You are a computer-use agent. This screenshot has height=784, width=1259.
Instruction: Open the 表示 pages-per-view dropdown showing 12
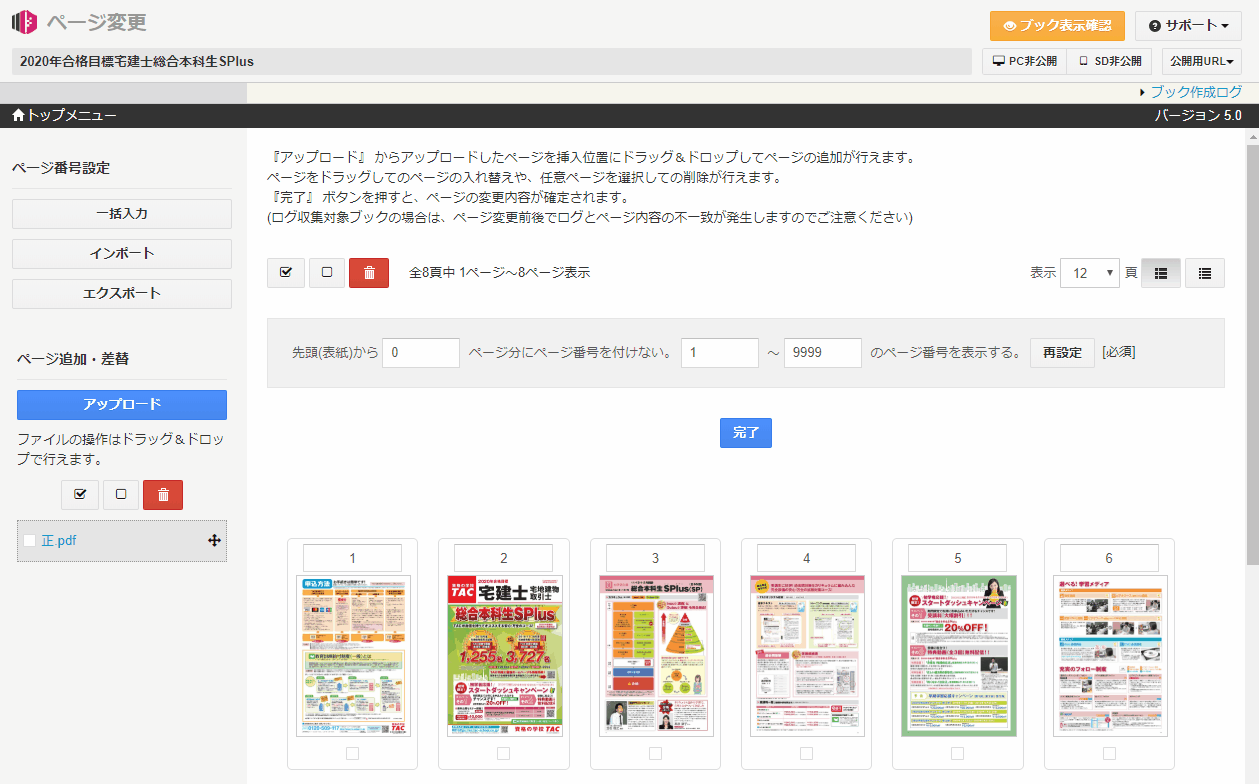pyautogui.click(x=1090, y=273)
